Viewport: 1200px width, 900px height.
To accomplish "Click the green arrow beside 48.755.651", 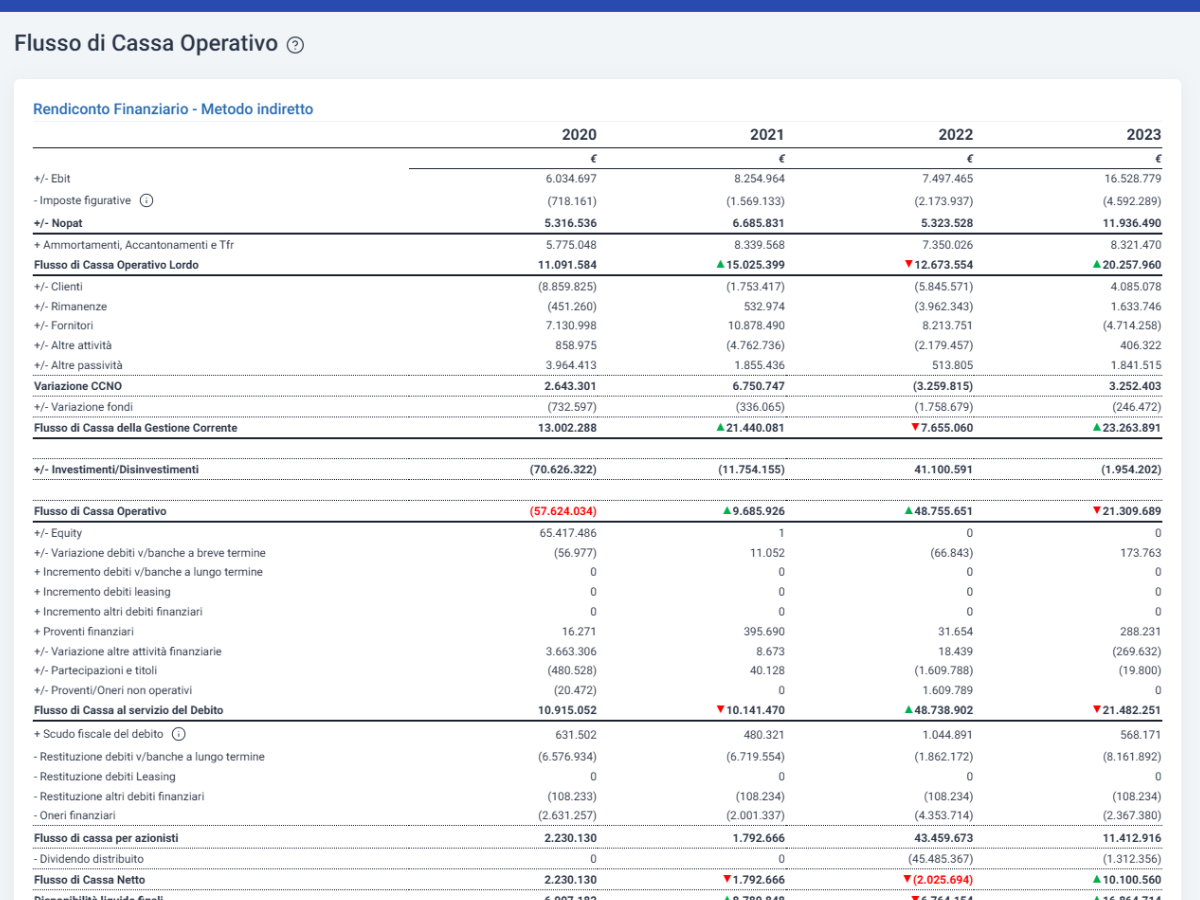I will pos(908,511).
